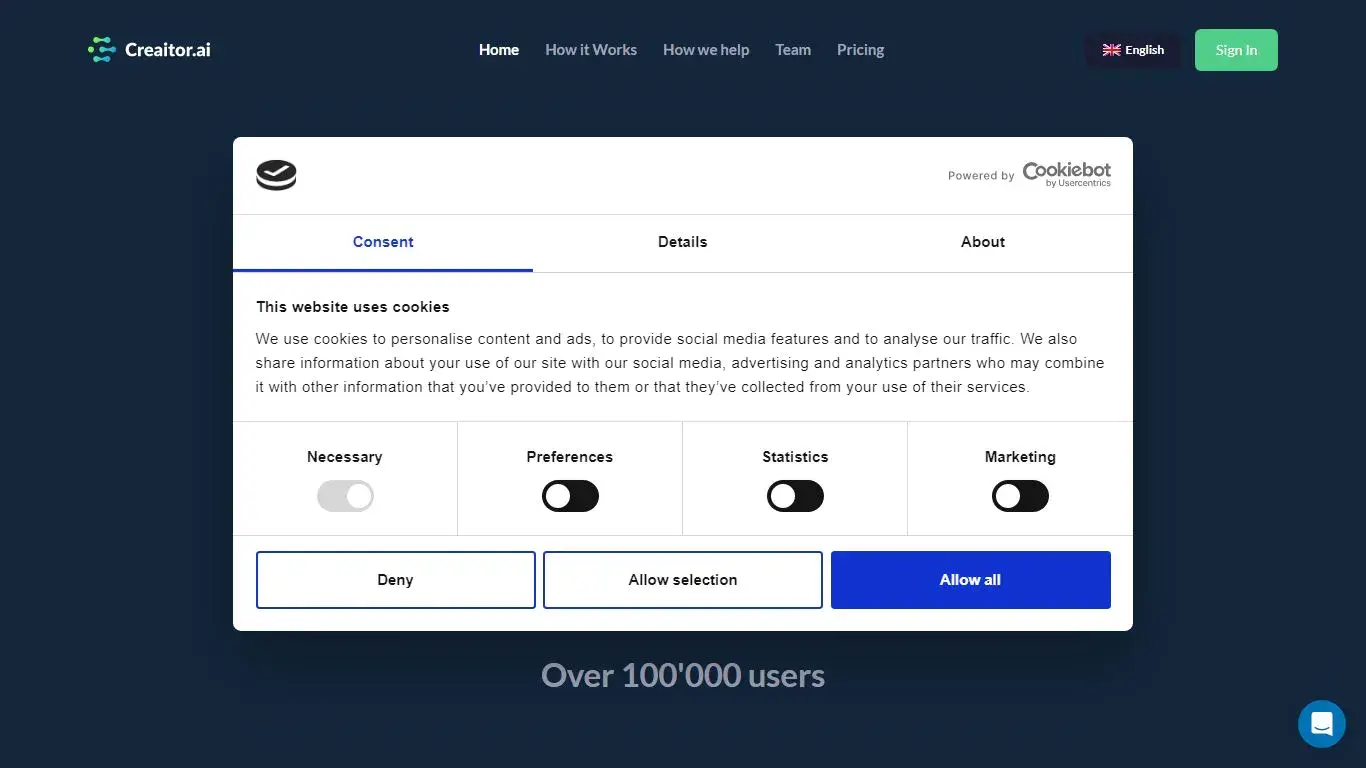Switch to the Details tab
Viewport: 1366px width, 768px height.
tap(682, 242)
